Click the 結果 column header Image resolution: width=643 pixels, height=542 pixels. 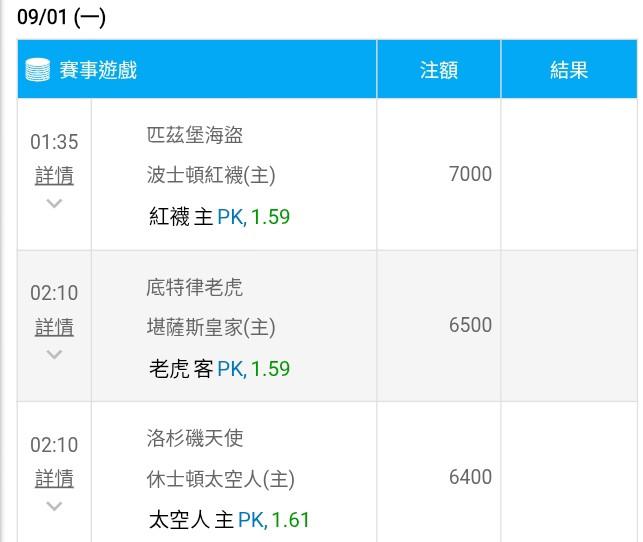click(x=569, y=70)
